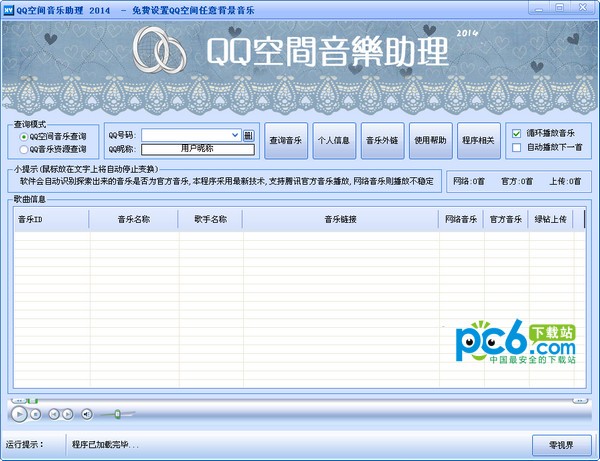The image size is (600, 461).
Task: Click the 用户昵称 nickname field
Action: tap(198, 149)
